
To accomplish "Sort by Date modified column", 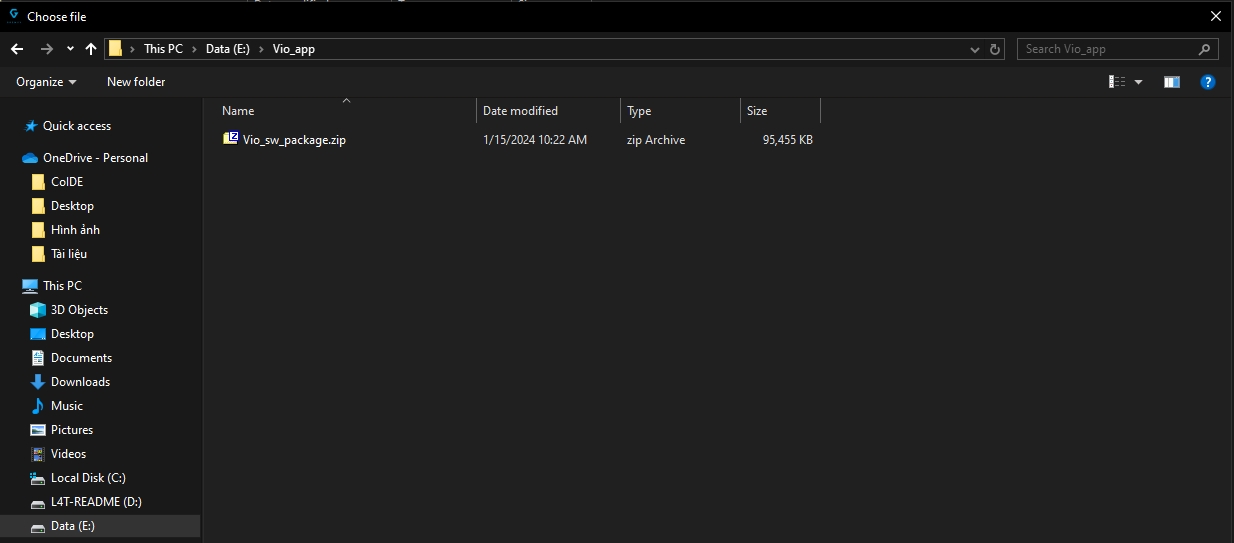I will 520,111.
